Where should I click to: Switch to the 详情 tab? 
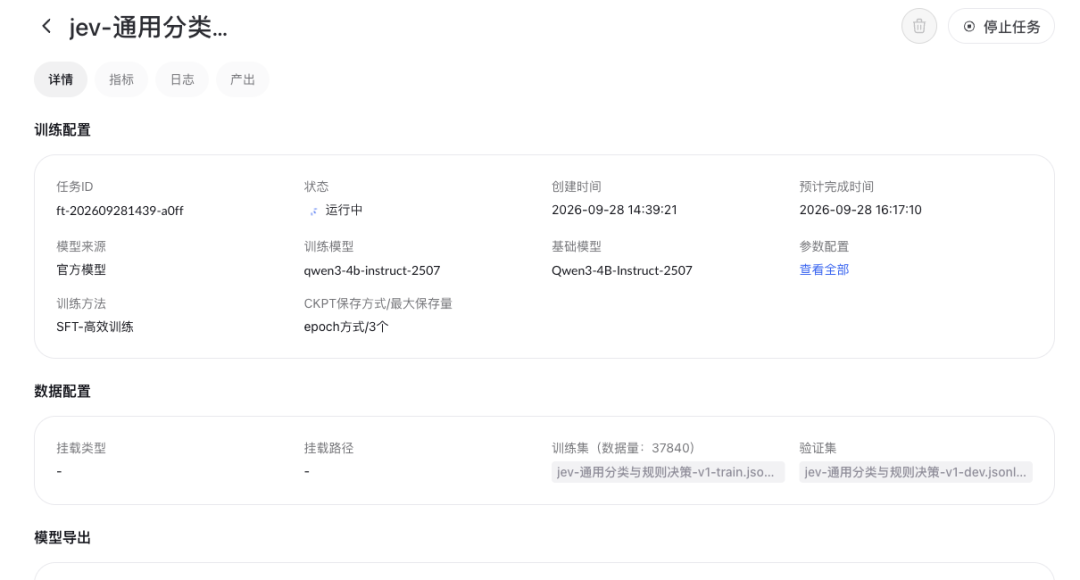coord(61,79)
